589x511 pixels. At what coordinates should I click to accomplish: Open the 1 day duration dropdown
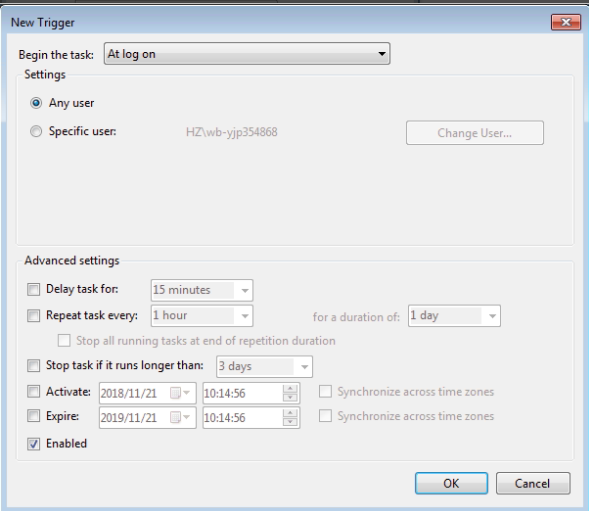tap(454, 316)
